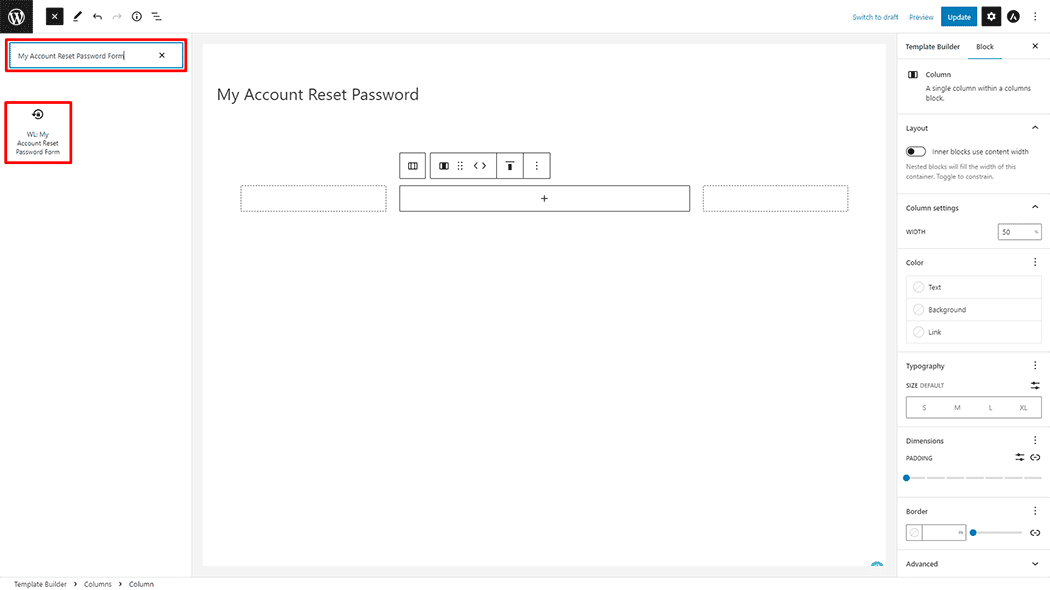Click the Switch to draft link
1050x590 pixels.
coord(875,17)
